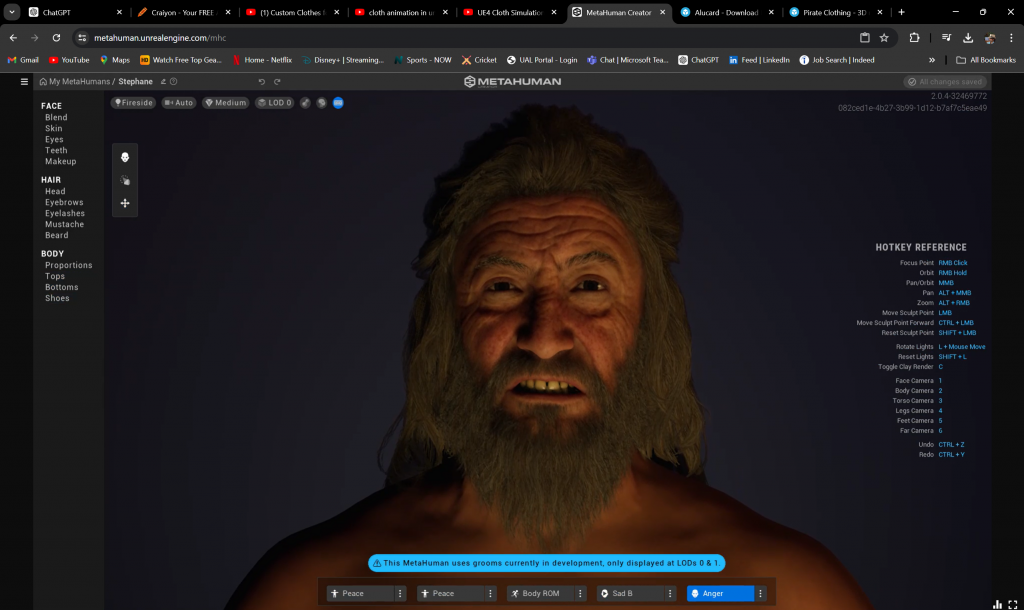This screenshot has height=610, width=1024.
Task: Open the Cricket bookmark
Action: (x=479, y=60)
